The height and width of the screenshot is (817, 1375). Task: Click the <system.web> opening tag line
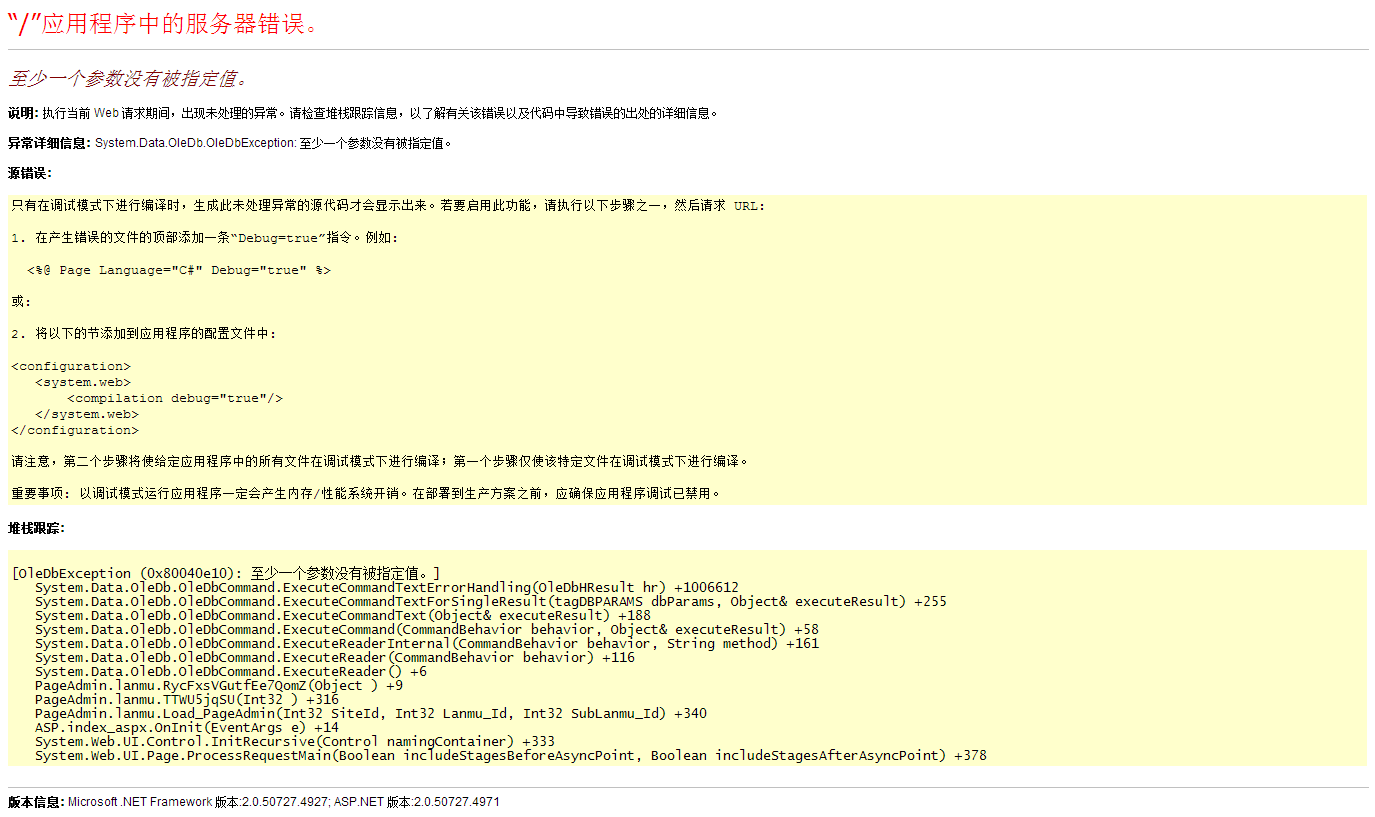coord(83,382)
